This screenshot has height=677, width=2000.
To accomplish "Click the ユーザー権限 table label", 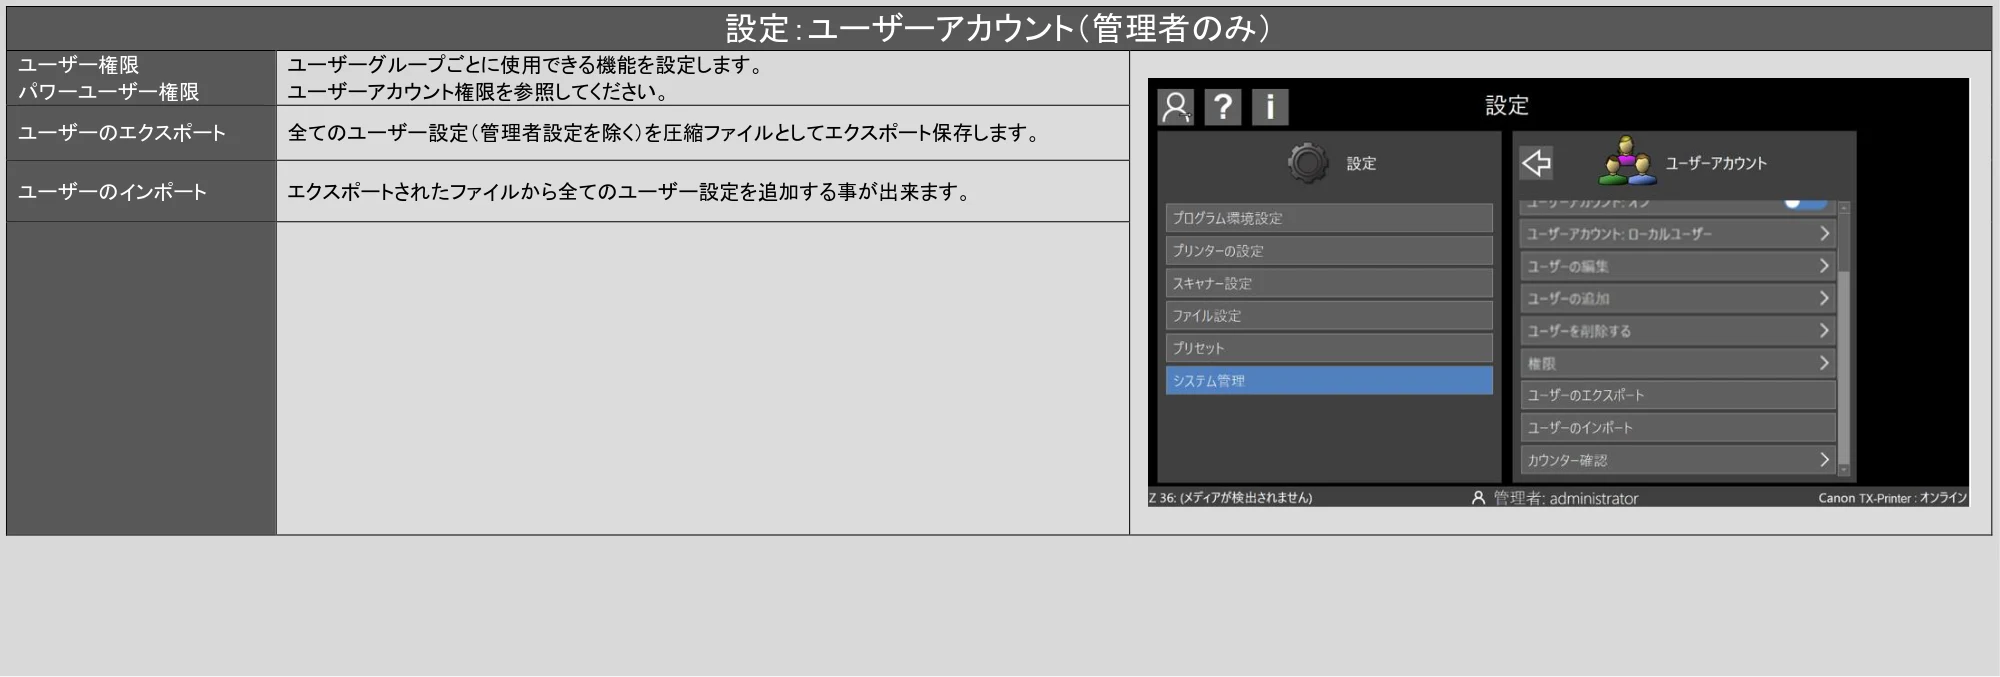I will 78,65.
